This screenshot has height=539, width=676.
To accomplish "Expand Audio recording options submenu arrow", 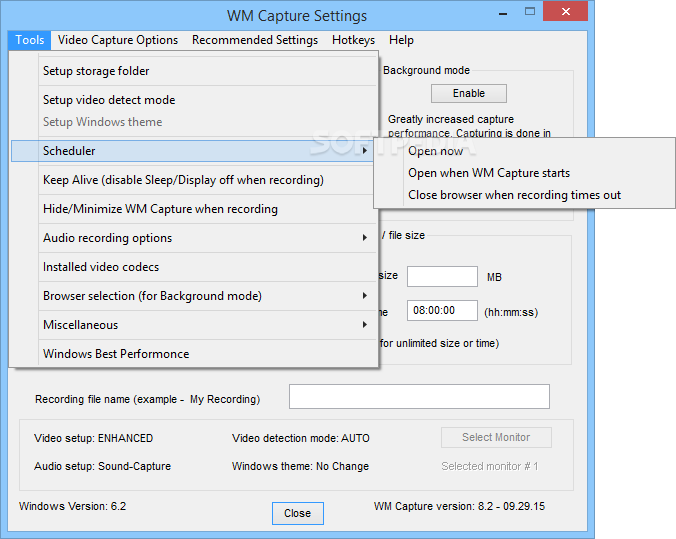I will pos(365,238).
